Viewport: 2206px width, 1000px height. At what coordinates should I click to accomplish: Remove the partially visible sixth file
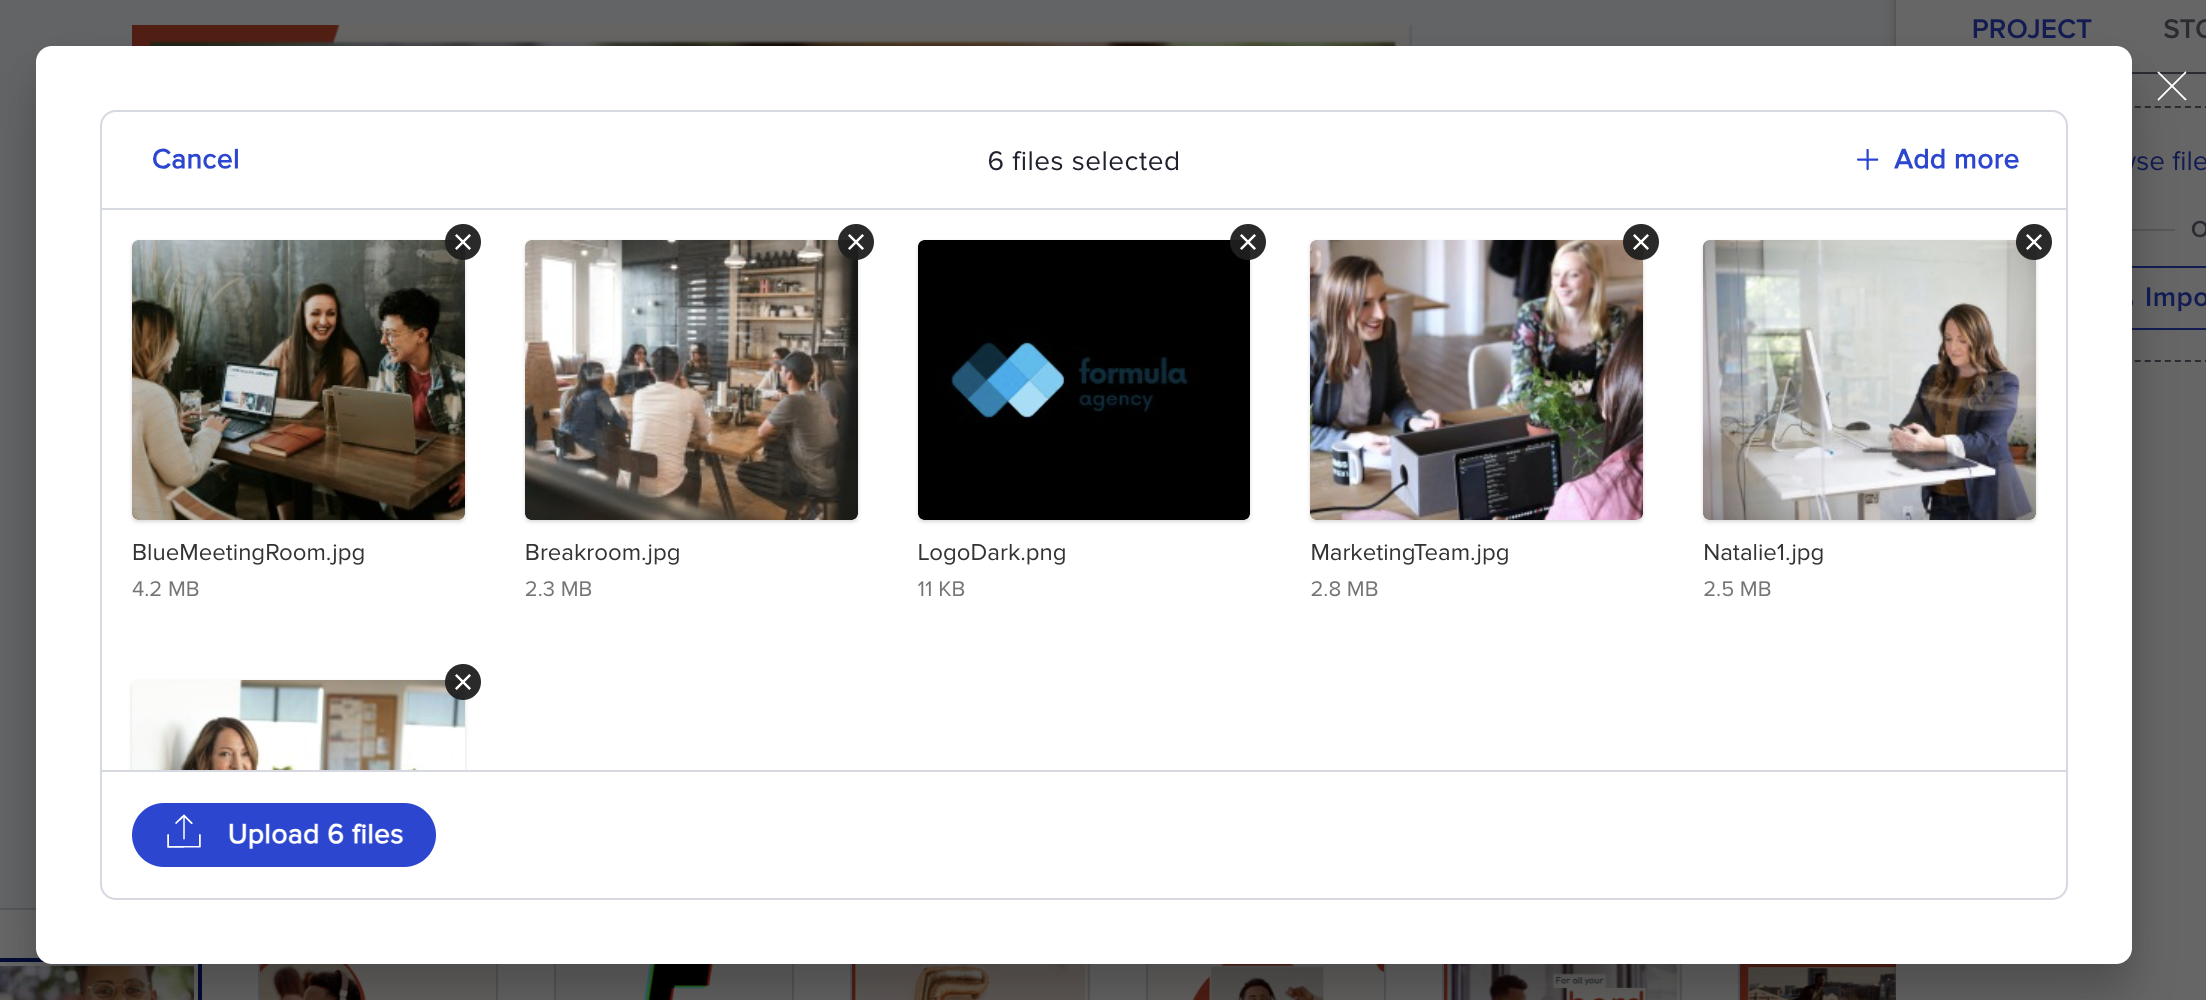pos(463,682)
